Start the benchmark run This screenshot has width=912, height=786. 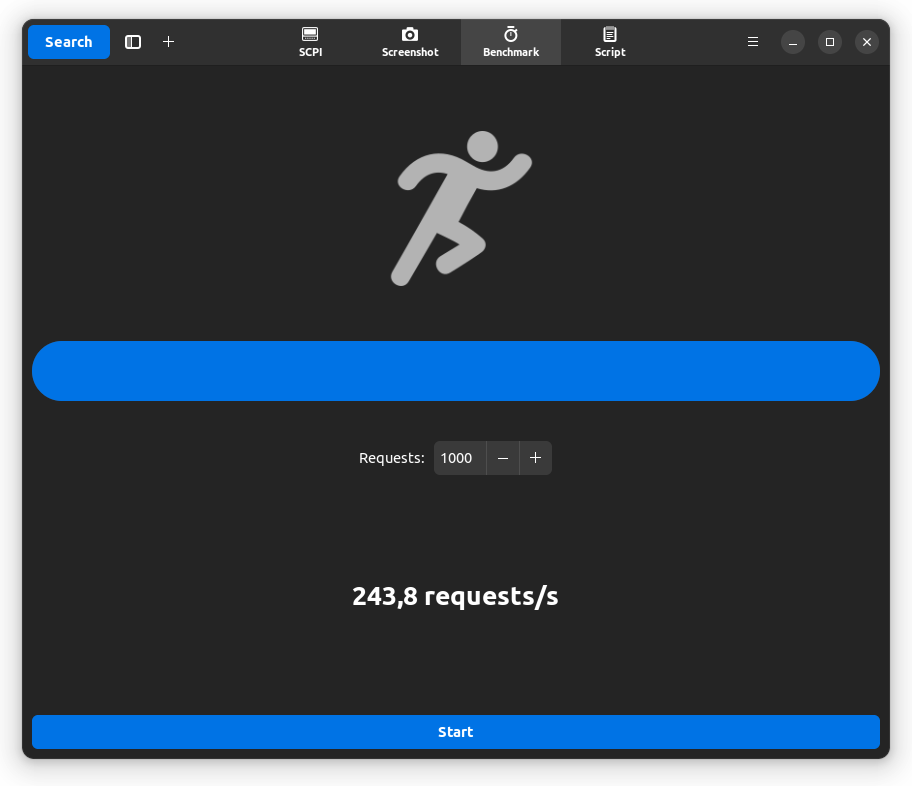456,732
